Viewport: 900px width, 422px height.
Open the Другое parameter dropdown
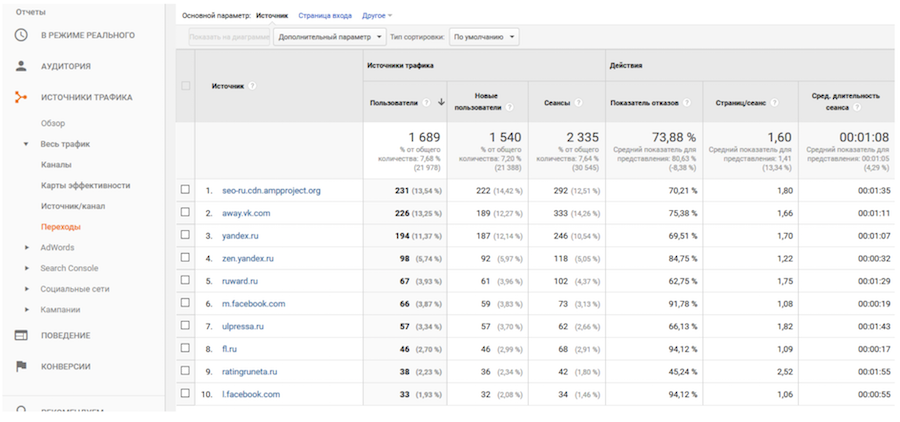click(376, 16)
